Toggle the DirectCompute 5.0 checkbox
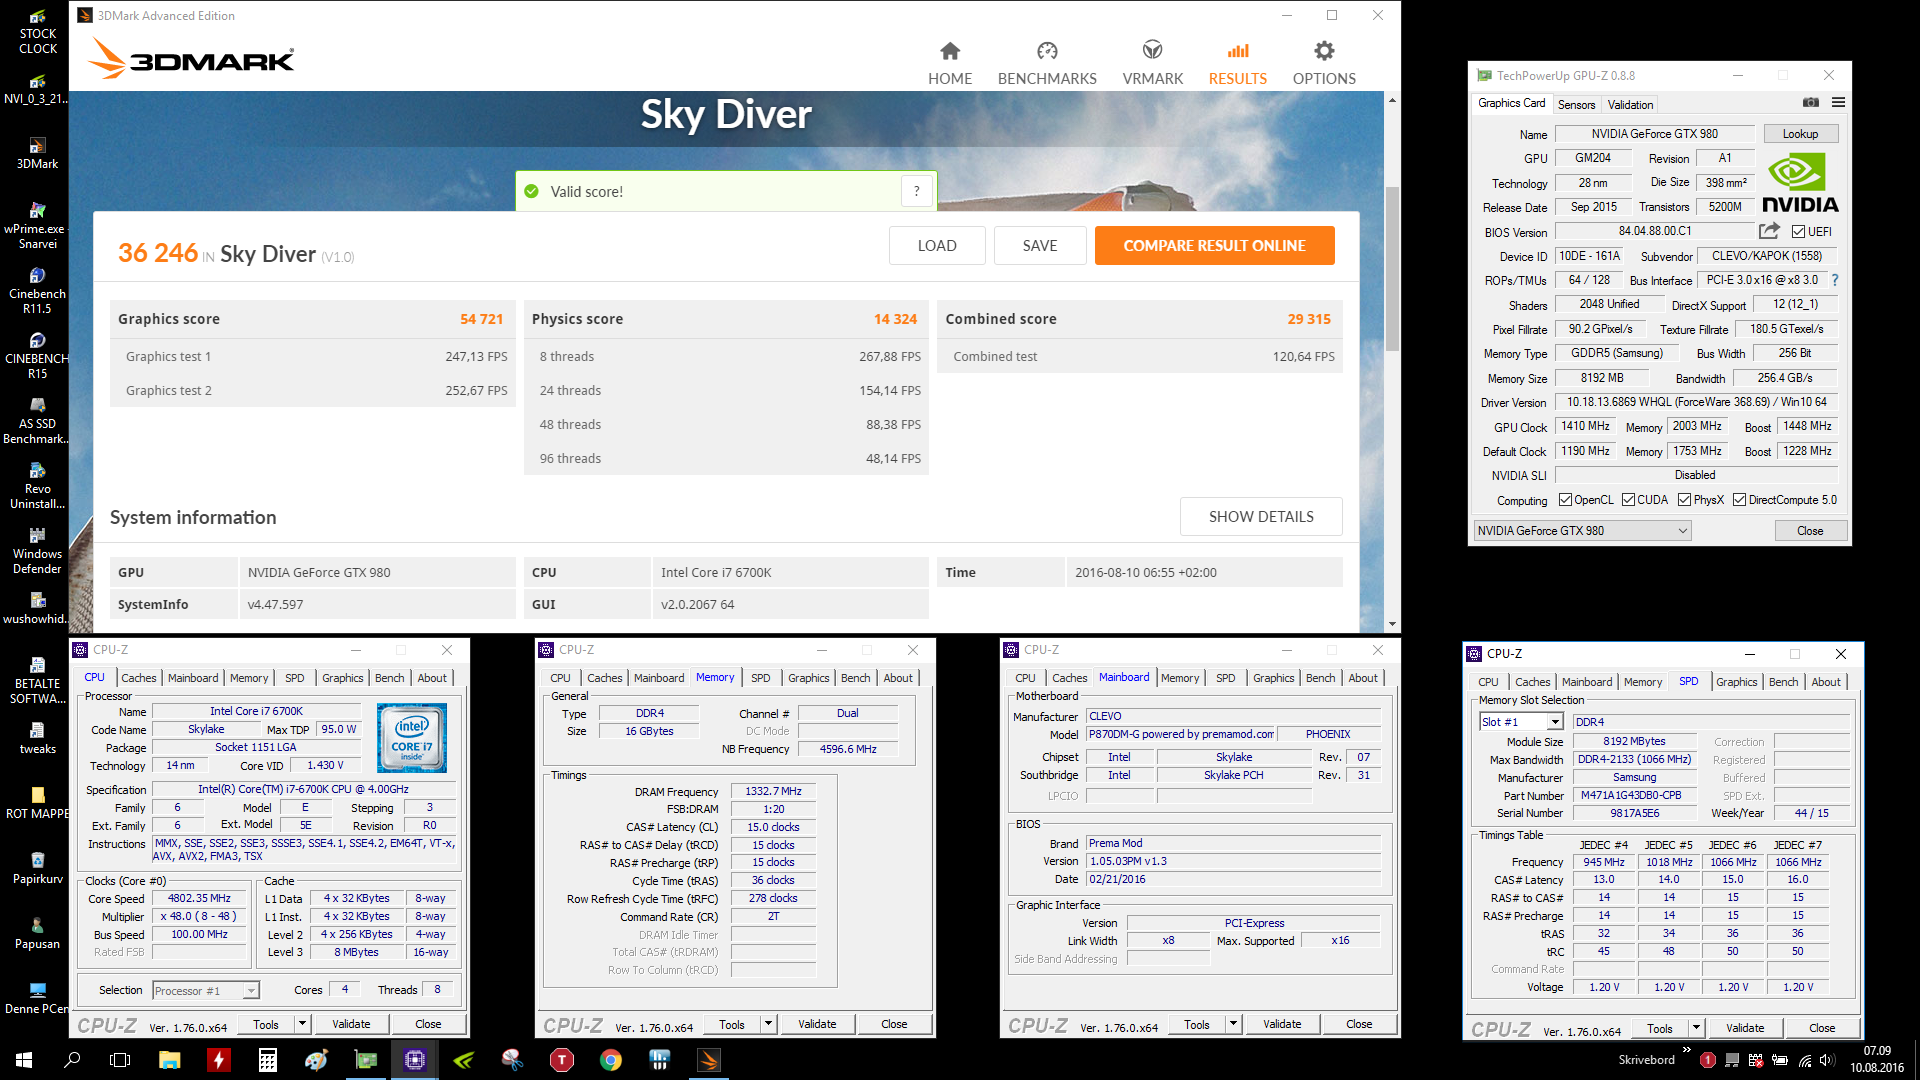 [x=1739, y=500]
